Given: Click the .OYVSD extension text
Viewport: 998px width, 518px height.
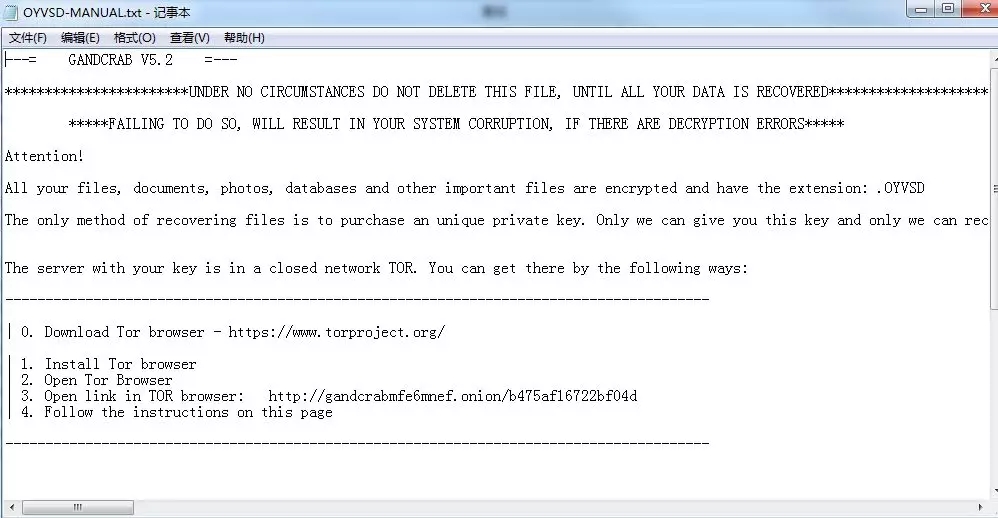Looking at the screenshot, I should click(901, 188).
